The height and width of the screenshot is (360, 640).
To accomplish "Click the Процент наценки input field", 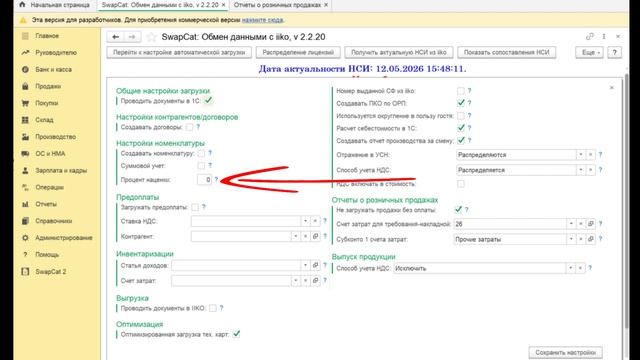I will click(x=204, y=180).
